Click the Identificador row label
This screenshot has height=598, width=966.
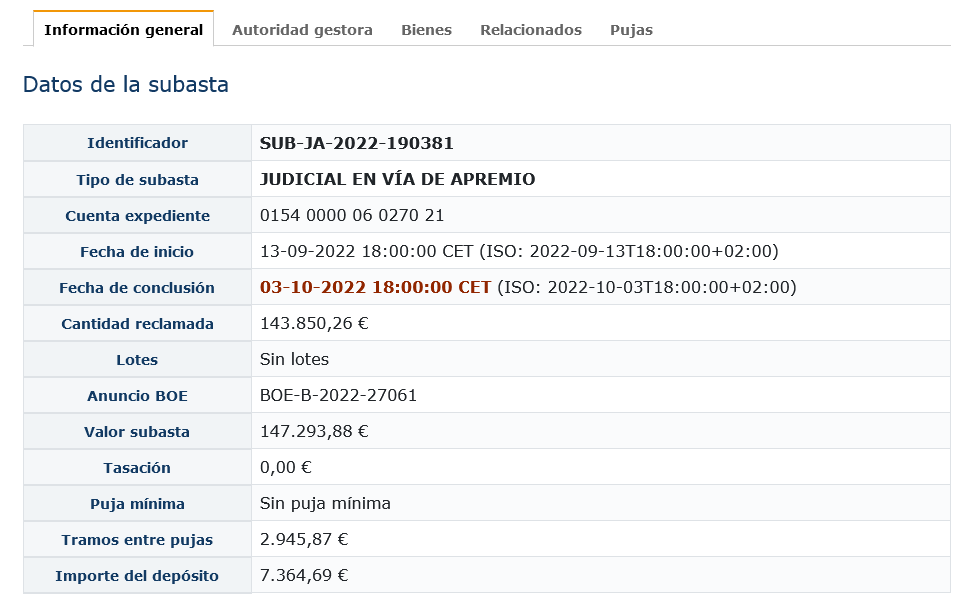point(137,143)
